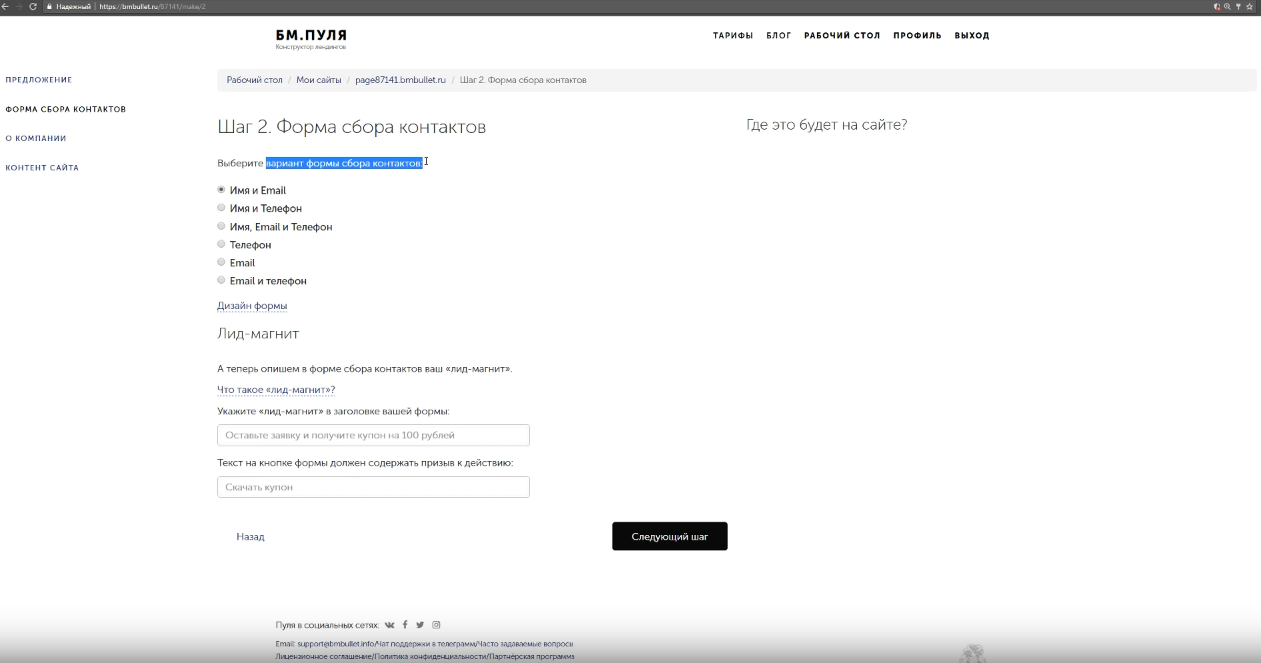
Task: Open 'Мои сайты' in the breadcrumb
Action: (x=318, y=80)
